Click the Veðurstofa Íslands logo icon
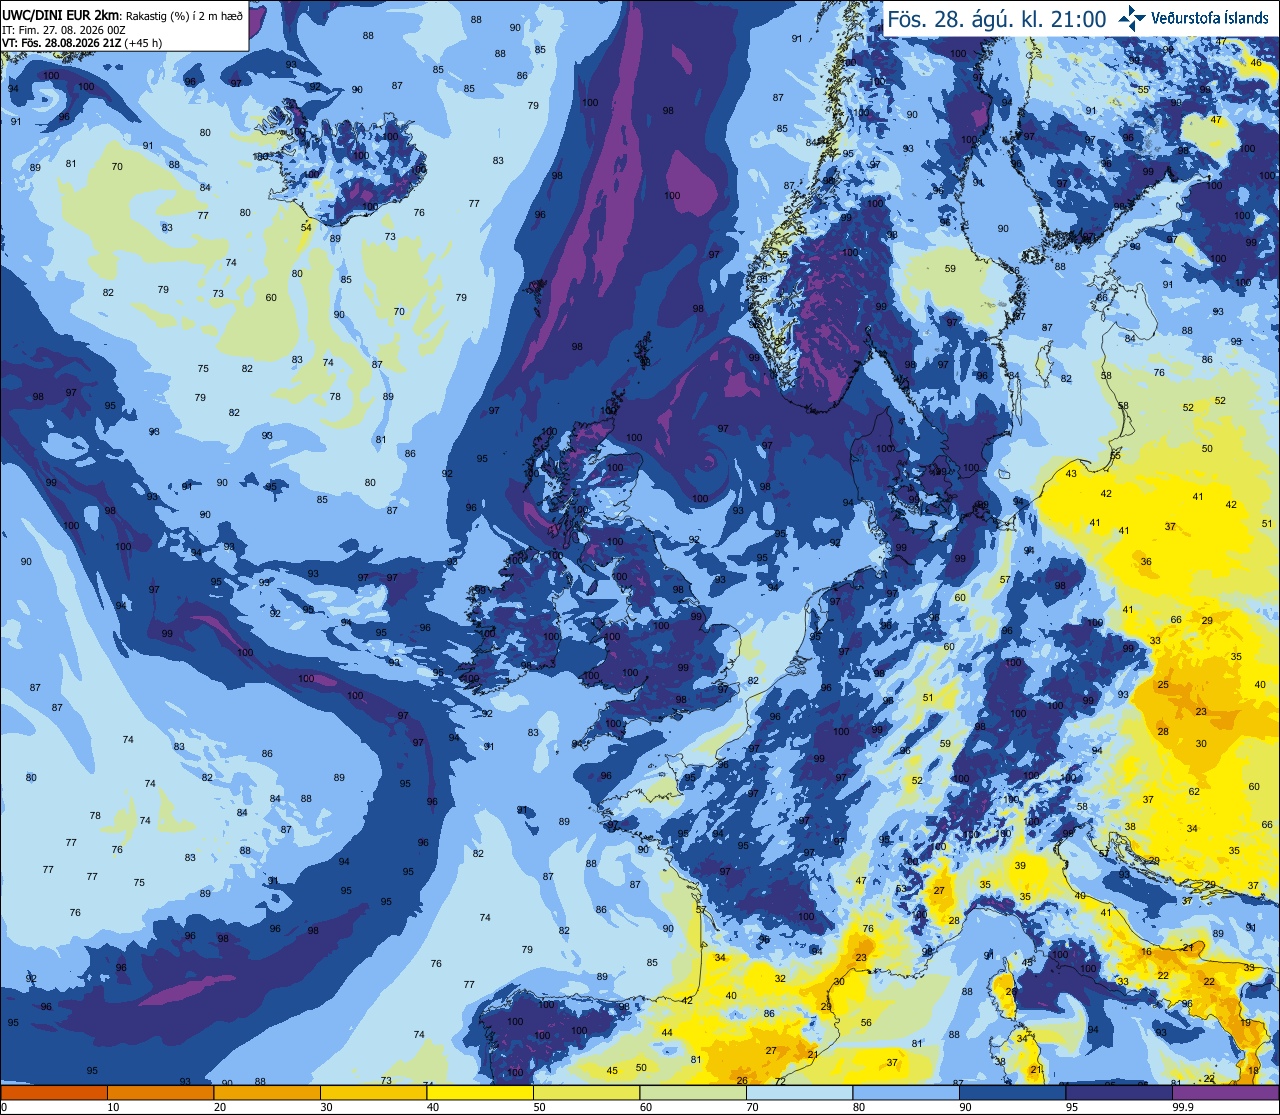1280x1115 pixels. coord(1133,17)
